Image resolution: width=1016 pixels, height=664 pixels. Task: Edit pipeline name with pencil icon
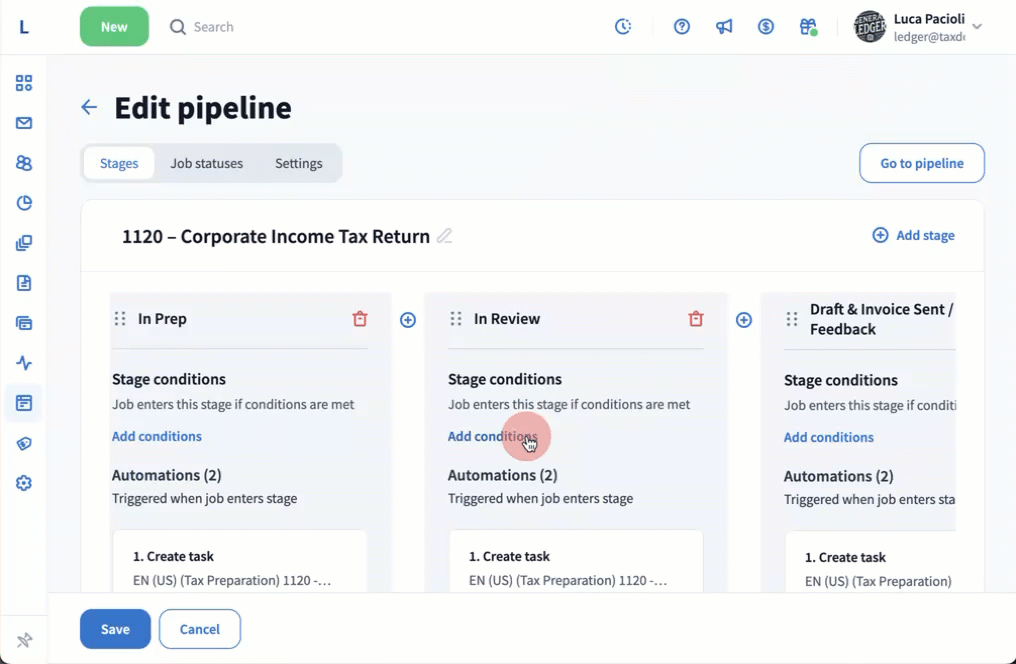(445, 236)
